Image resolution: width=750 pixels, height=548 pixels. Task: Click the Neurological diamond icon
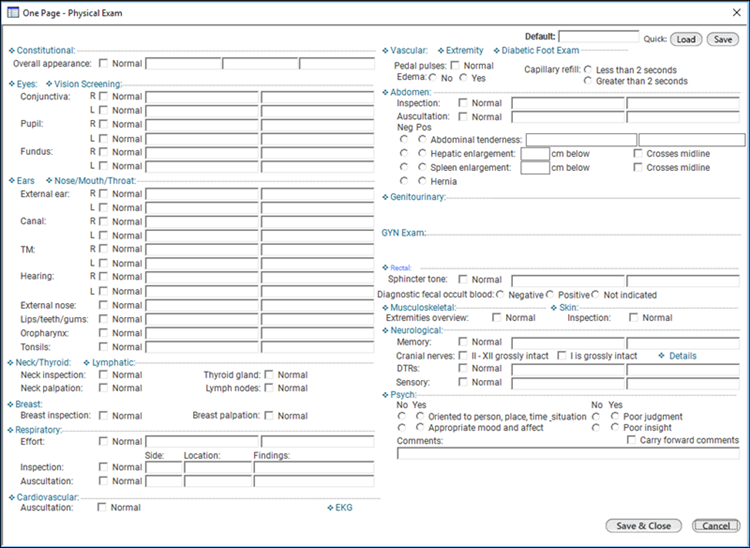386,330
